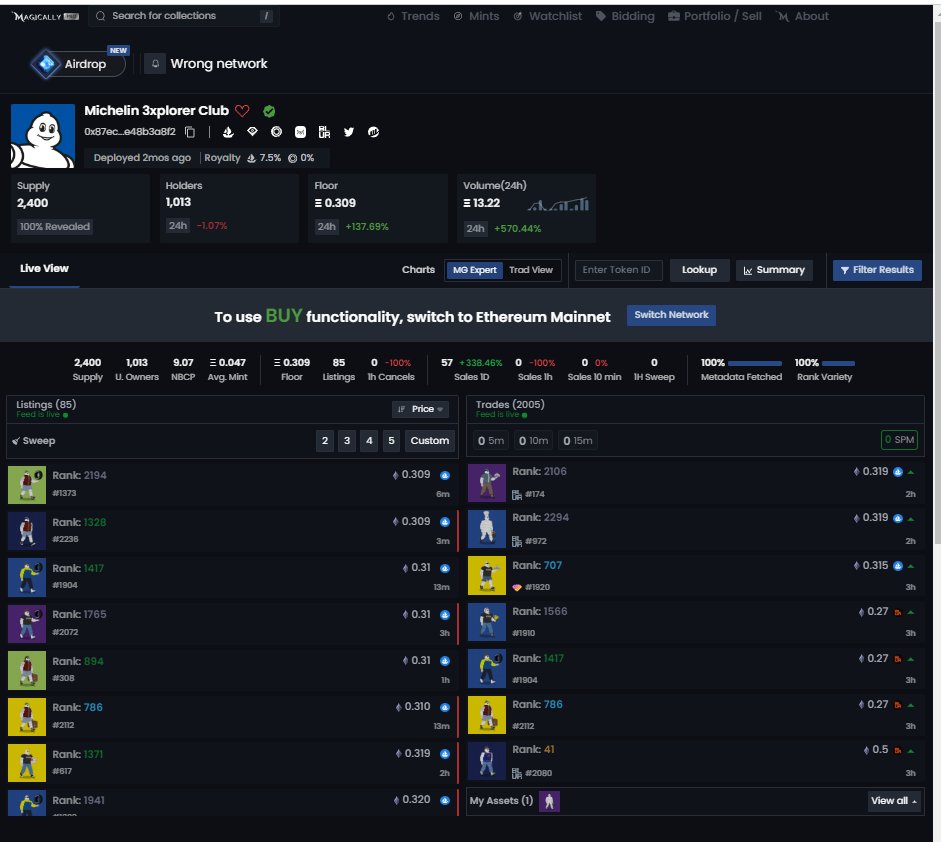Viewport: 941px width, 842px height.
Task: Go to Watchlist
Action: (x=547, y=16)
